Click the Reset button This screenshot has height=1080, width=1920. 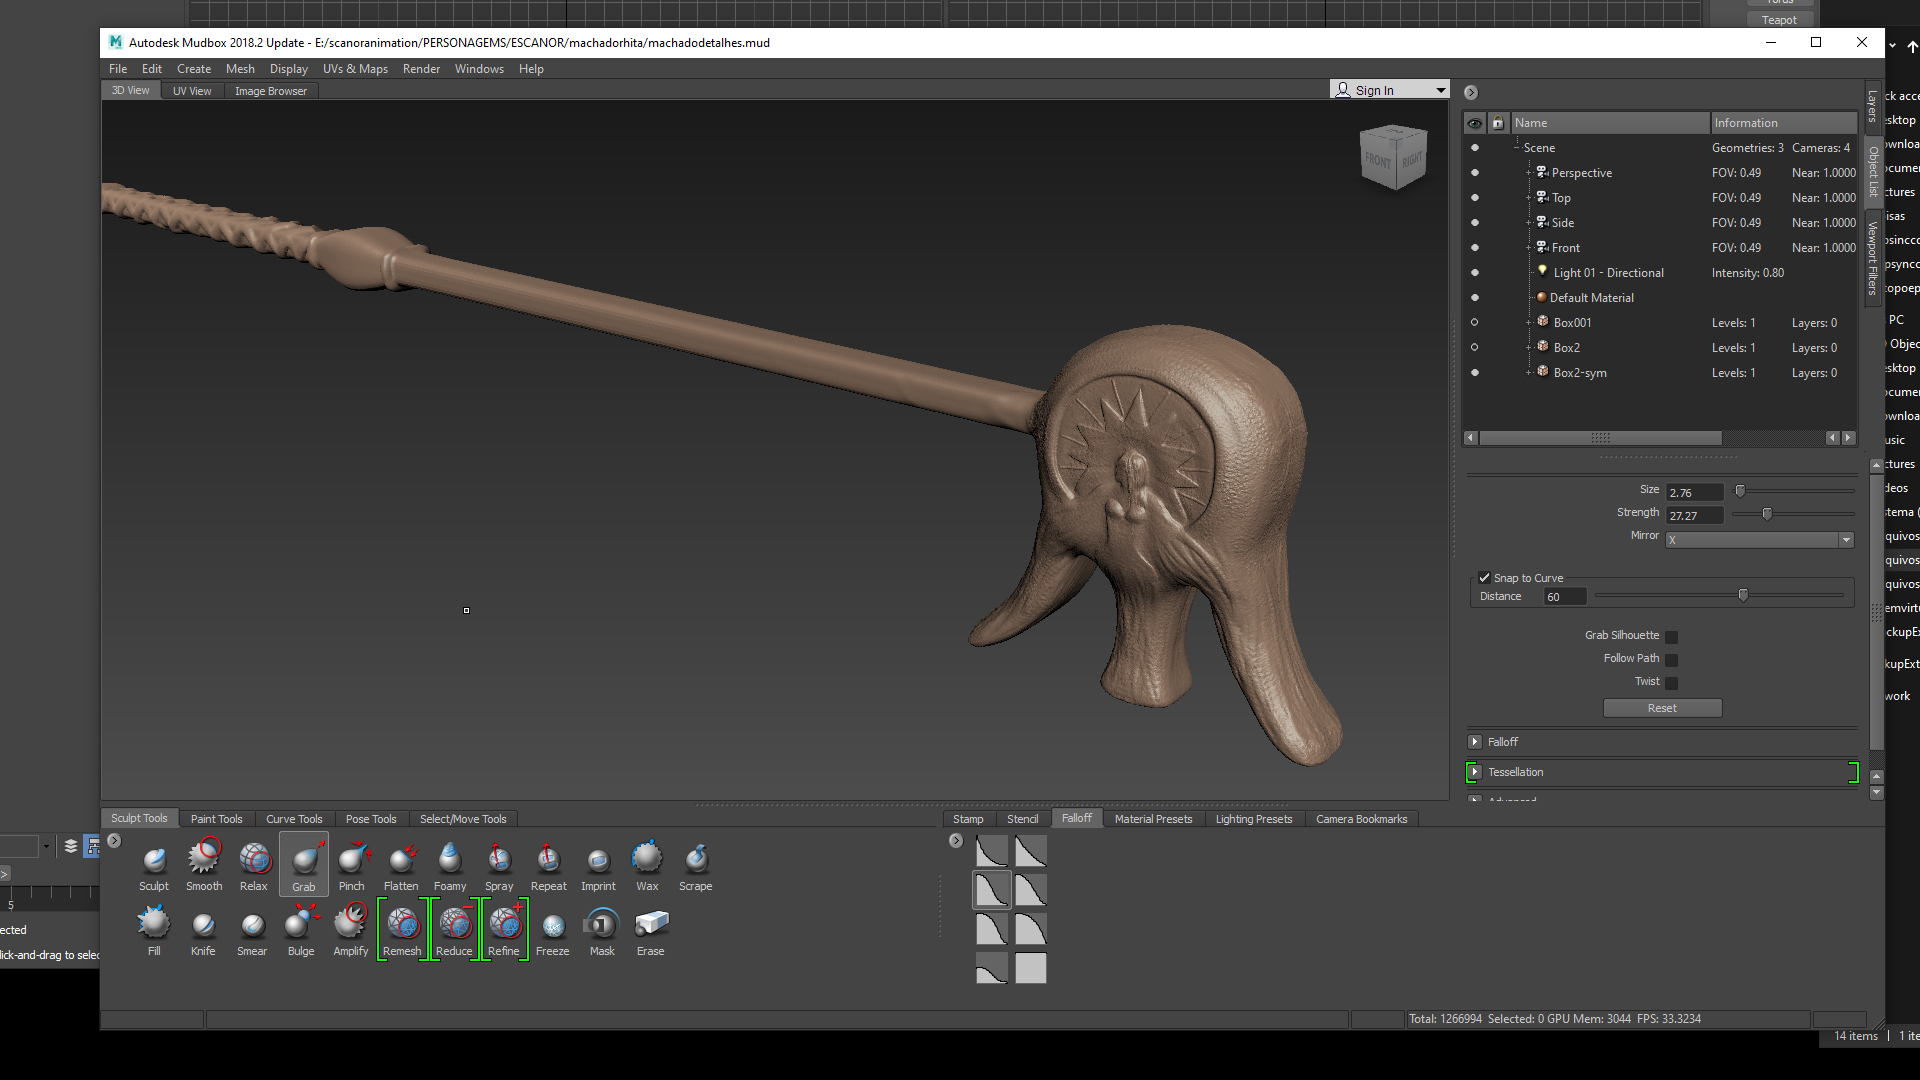coord(1662,708)
